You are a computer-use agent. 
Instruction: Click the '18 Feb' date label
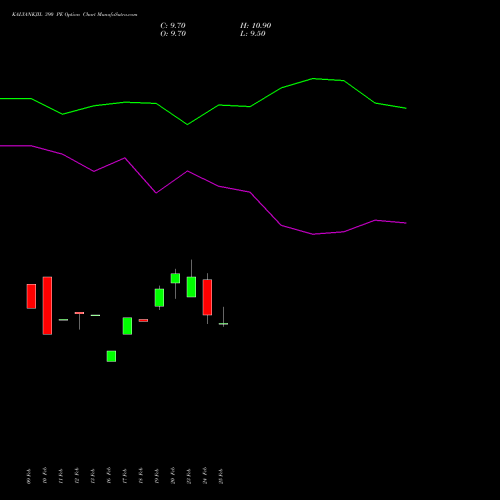pos(141,476)
